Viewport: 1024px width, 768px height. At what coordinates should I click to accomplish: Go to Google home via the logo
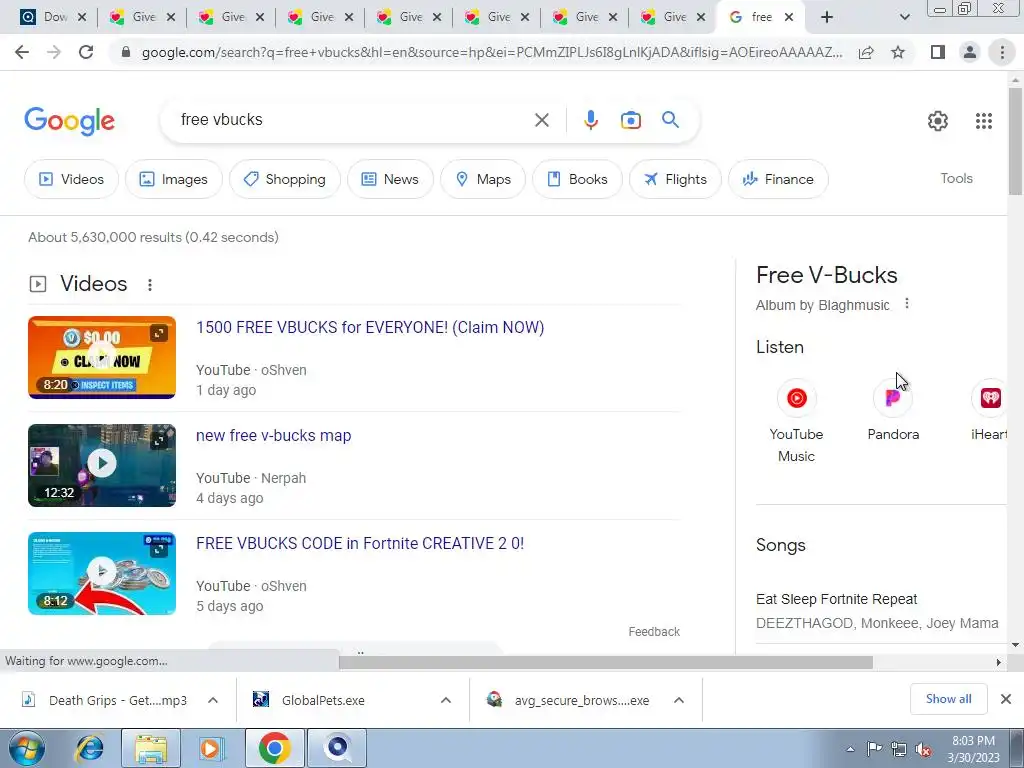tap(69, 121)
